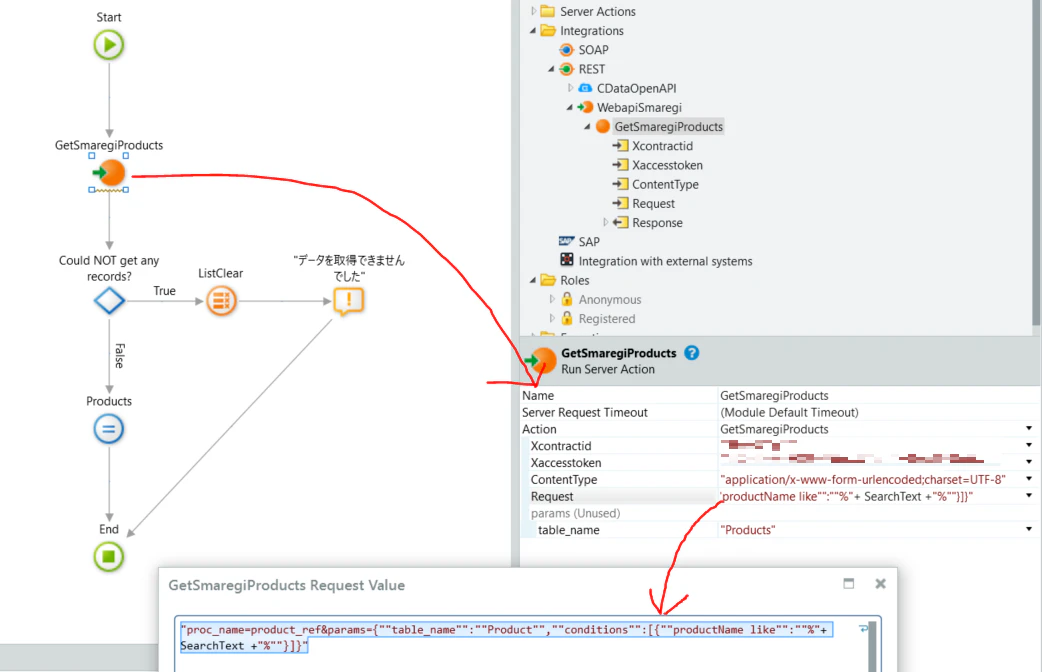Open help for GetSmaregiProducts properties
Image resolution: width=1042 pixels, height=672 pixels.
pyautogui.click(x=692, y=353)
